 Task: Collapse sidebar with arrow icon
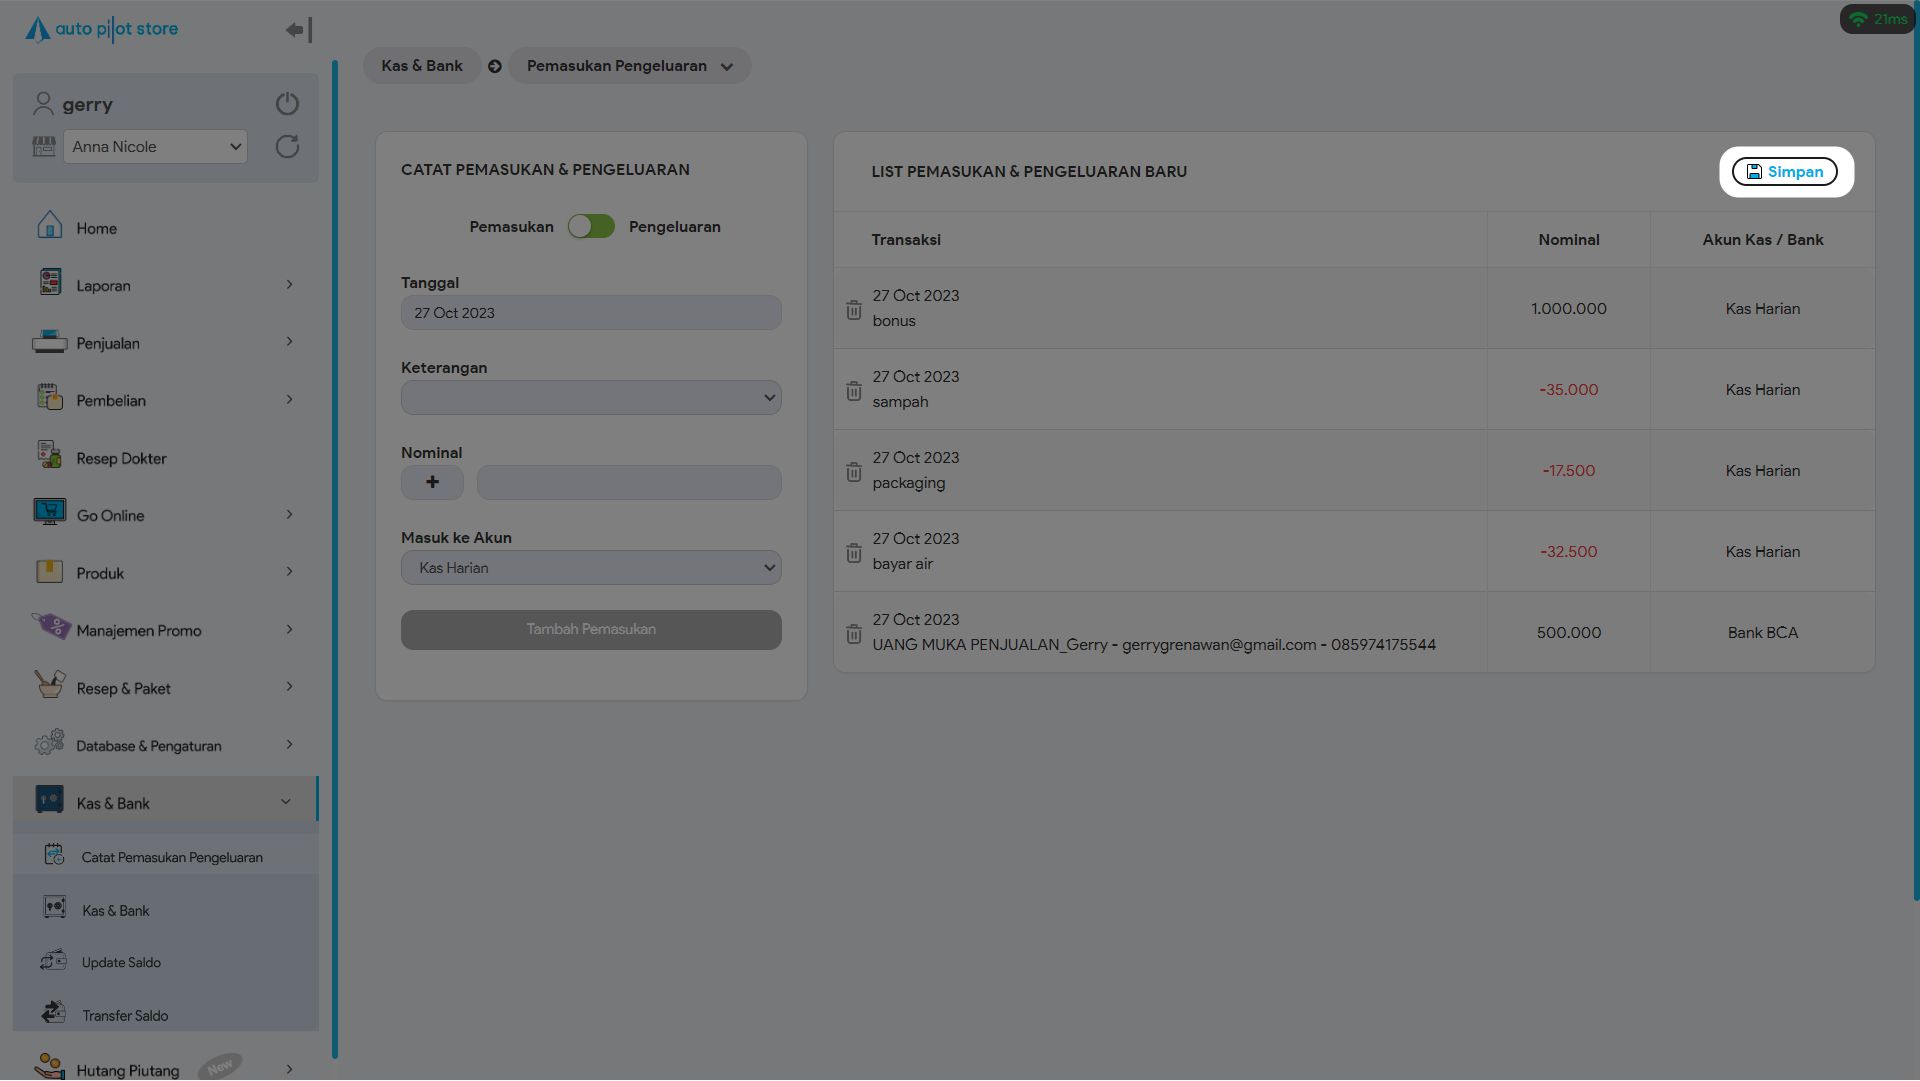point(298,30)
